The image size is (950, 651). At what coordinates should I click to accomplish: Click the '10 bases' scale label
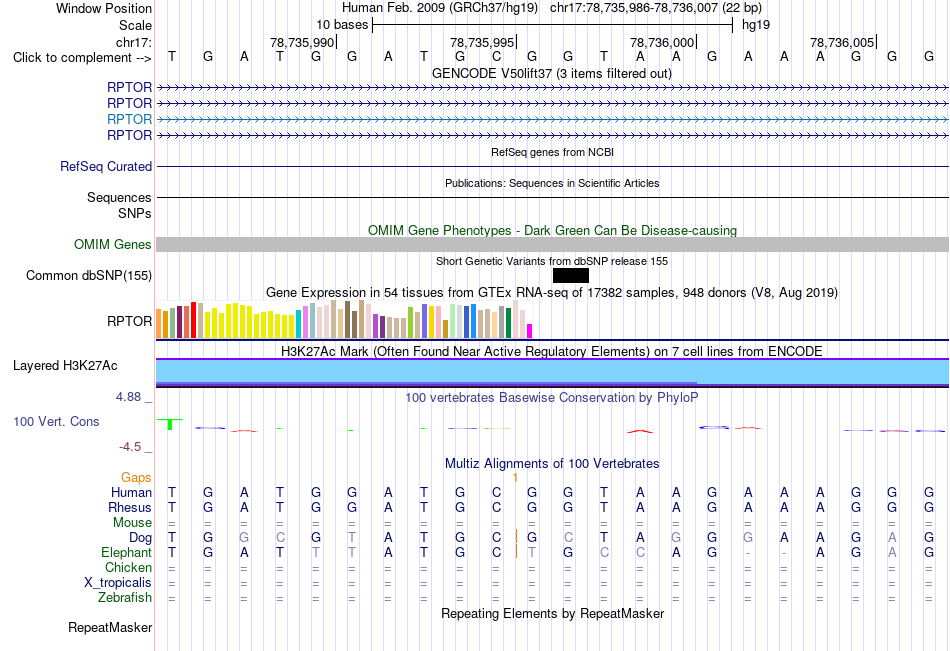click(342, 25)
